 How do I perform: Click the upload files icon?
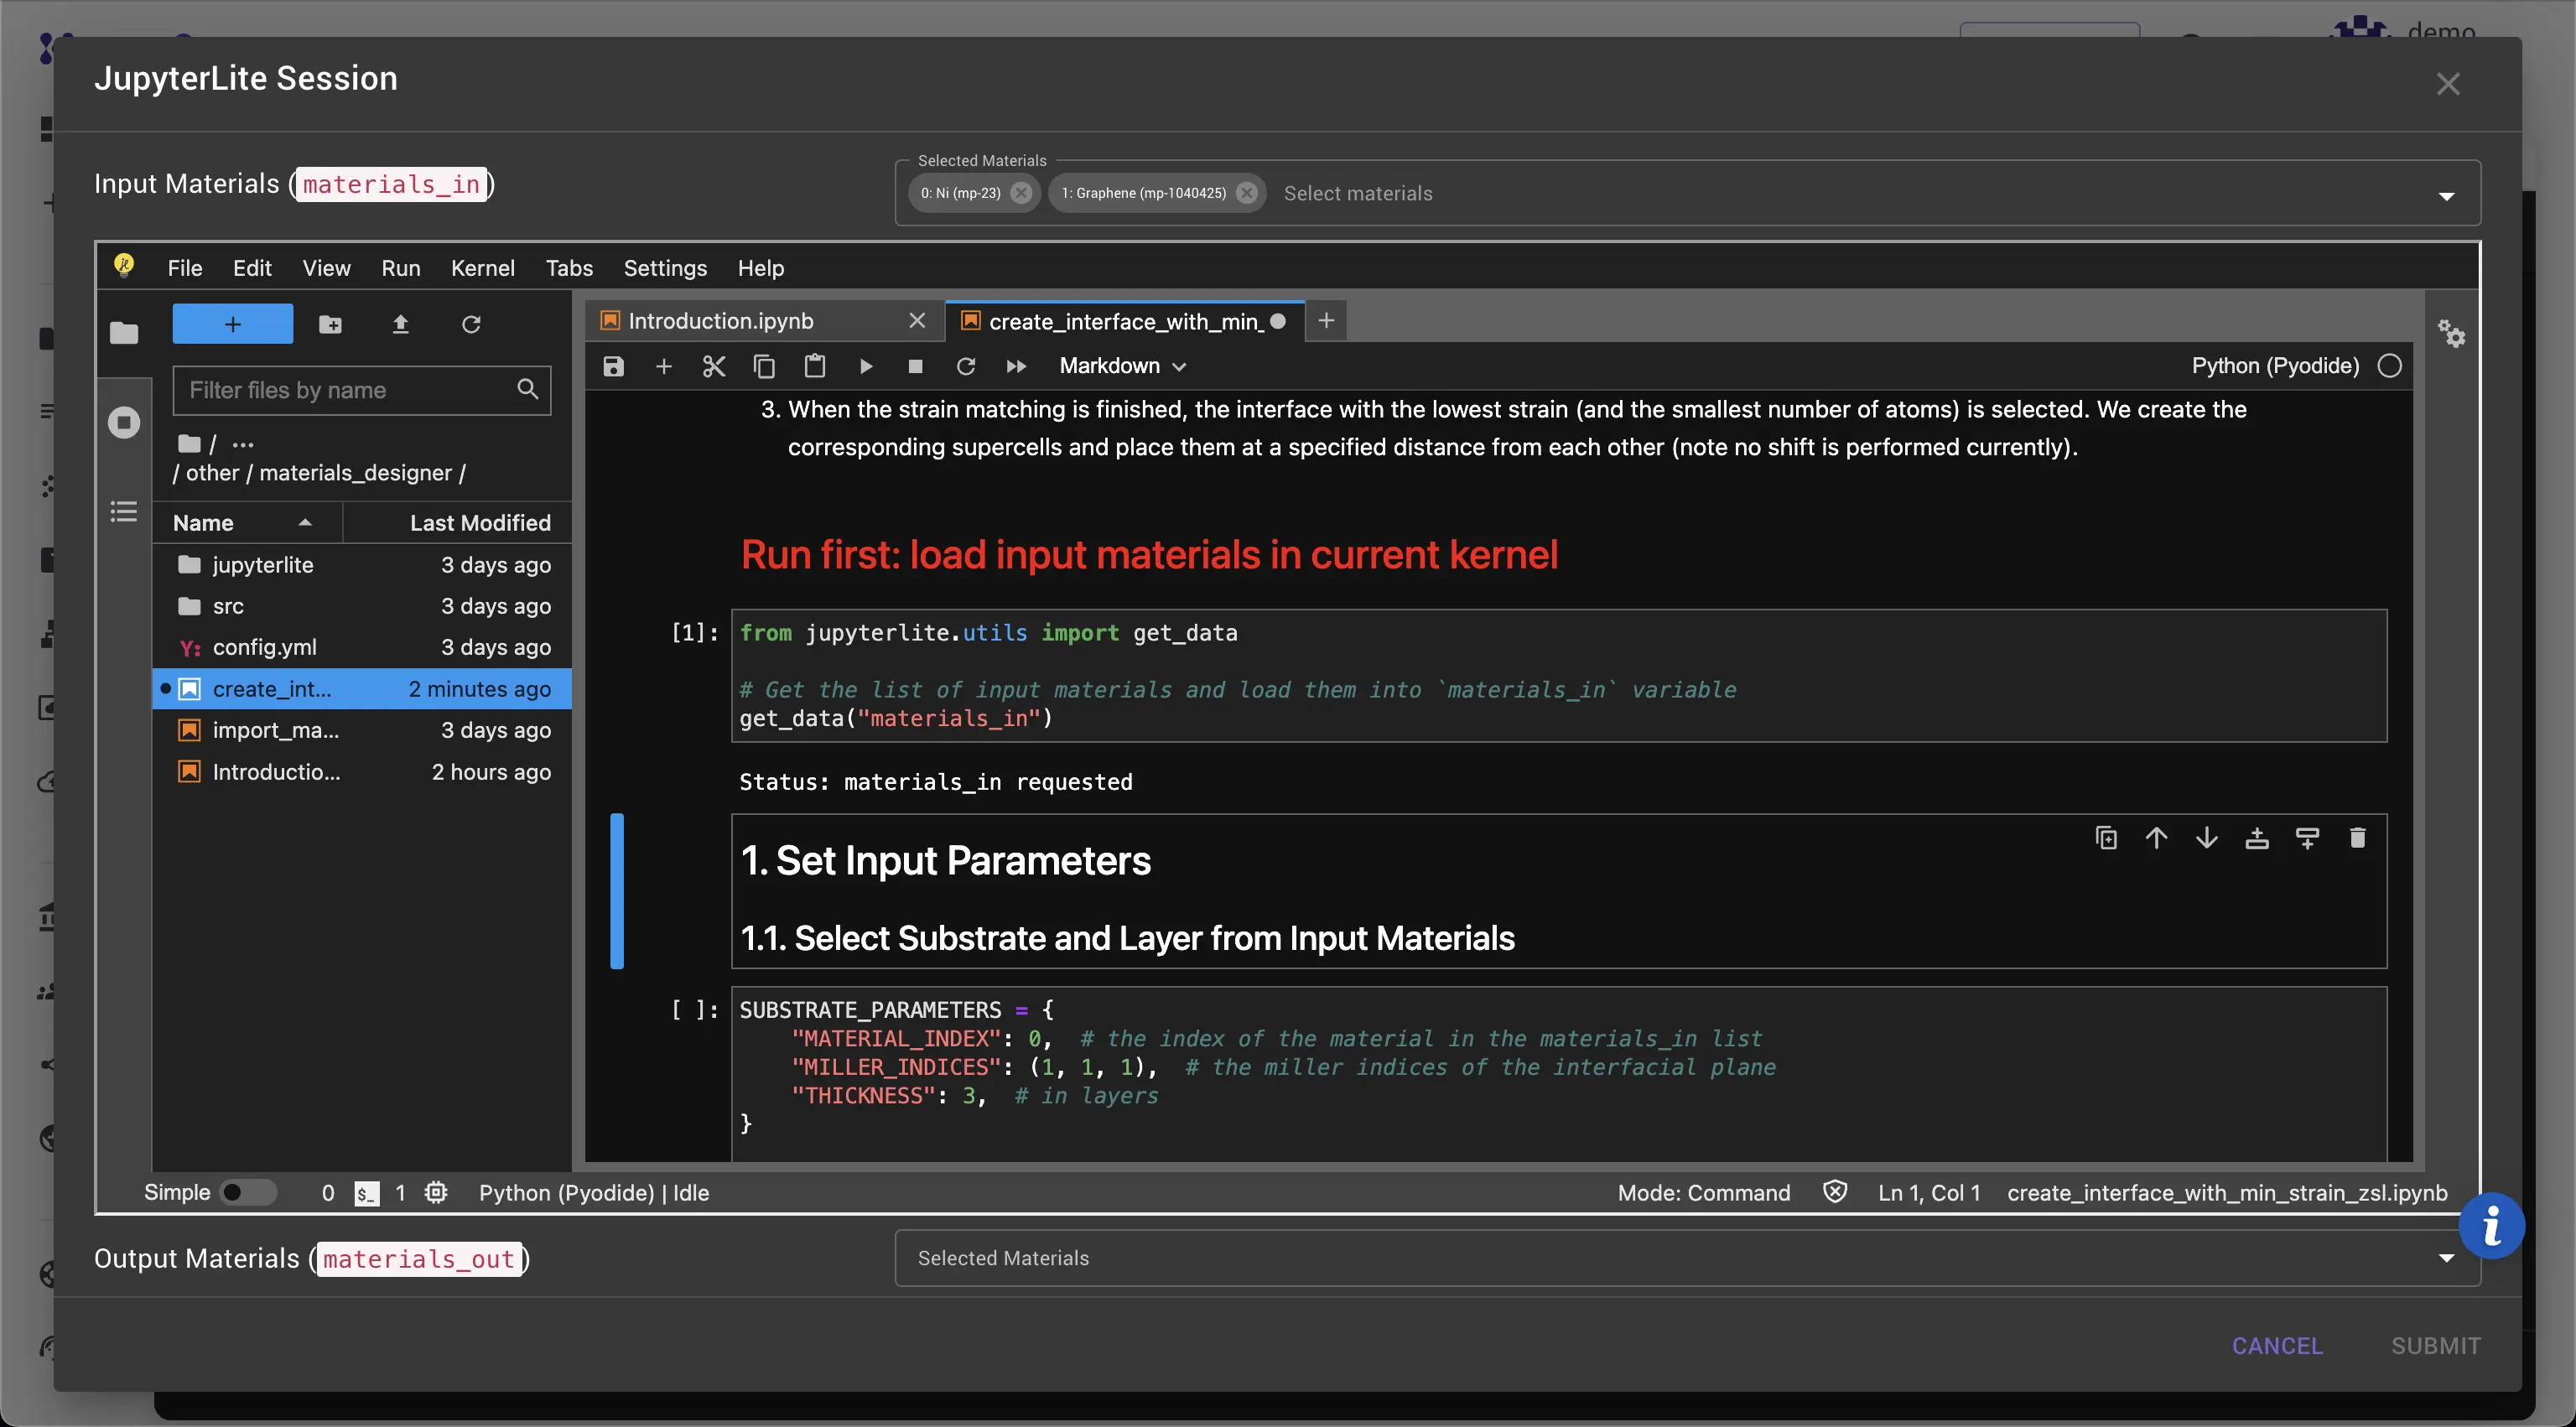400,324
